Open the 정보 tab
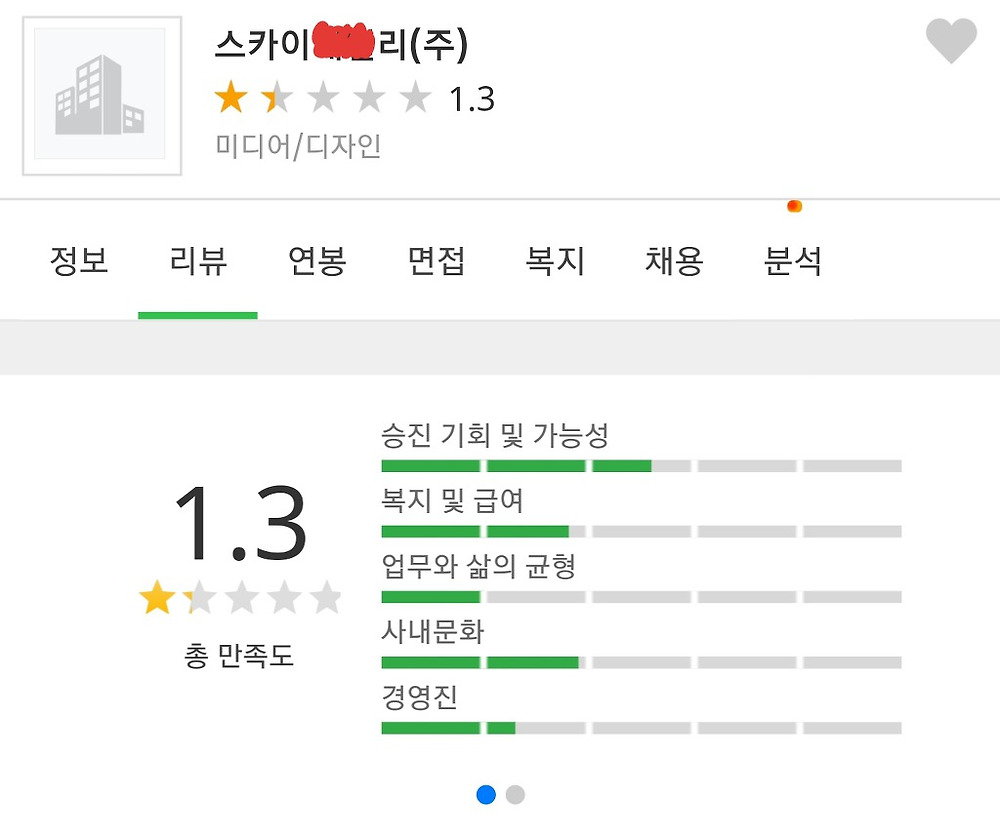The height and width of the screenshot is (836, 1000). [79, 262]
